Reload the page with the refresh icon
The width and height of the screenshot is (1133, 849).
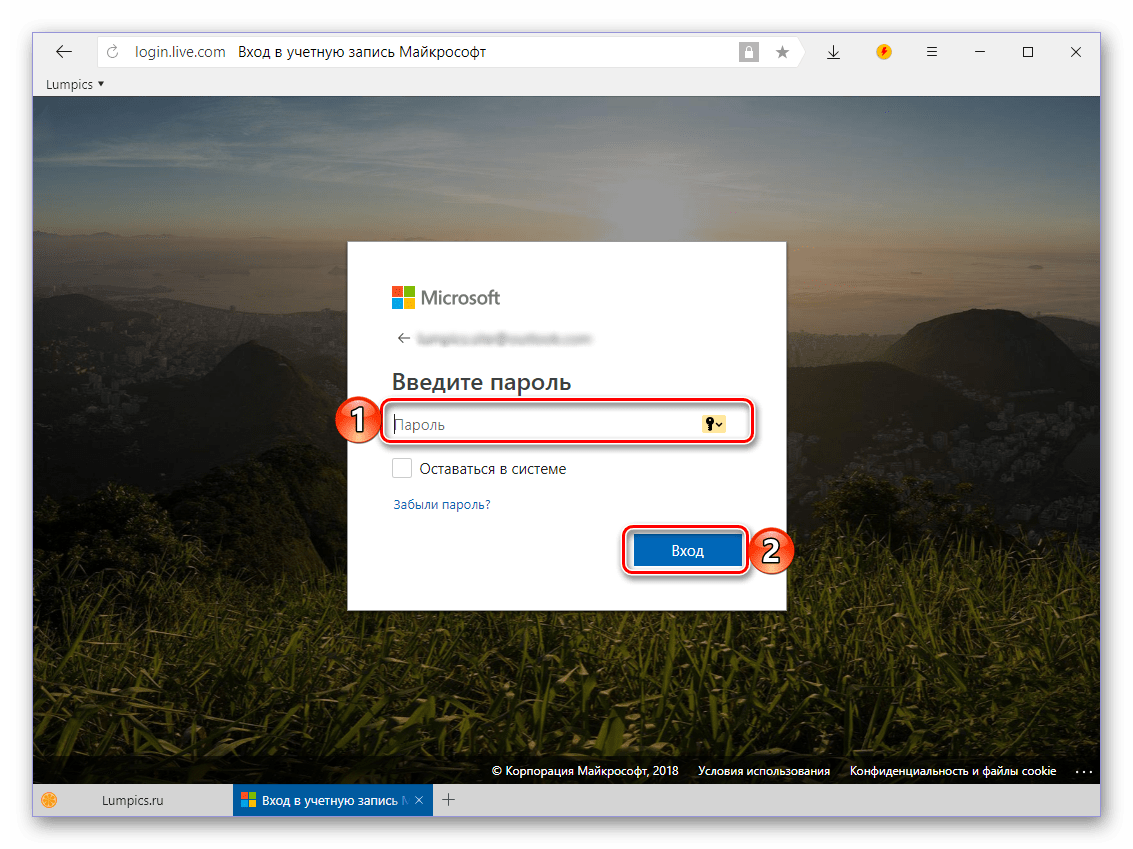click(113, 52)
